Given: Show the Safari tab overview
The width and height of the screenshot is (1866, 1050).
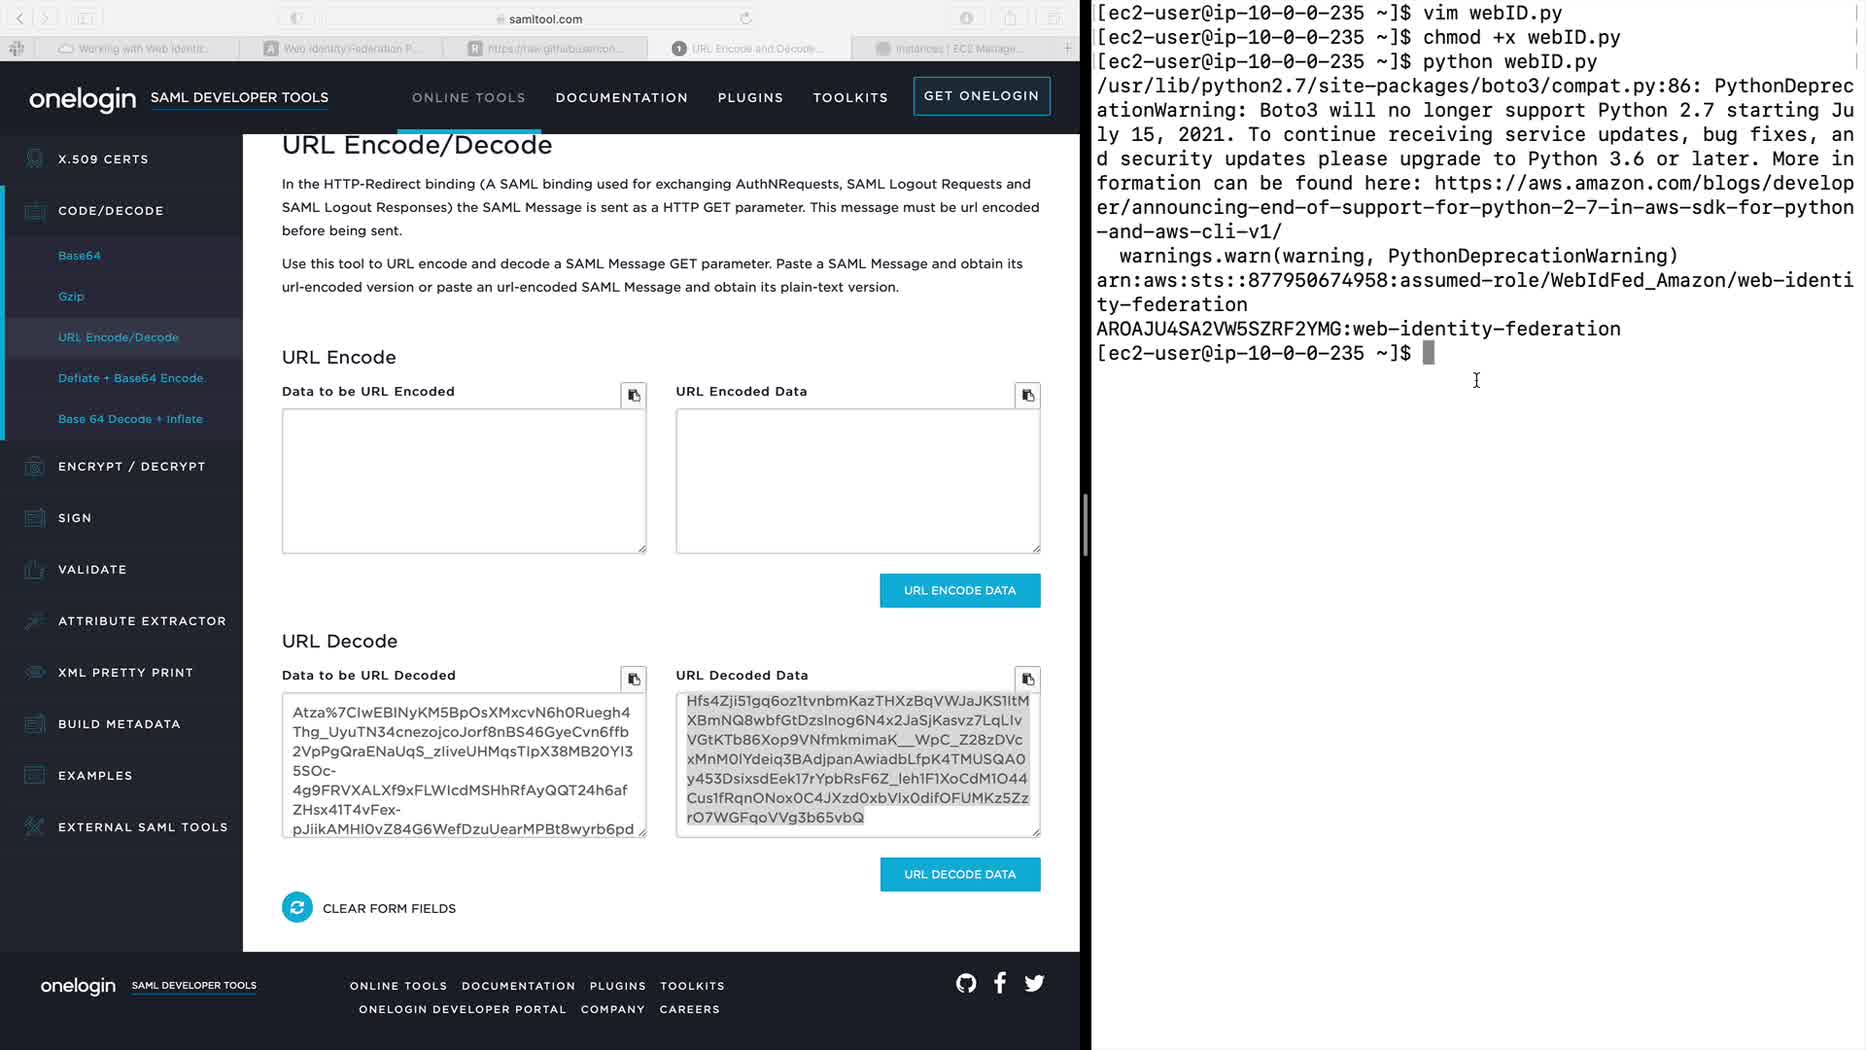Looking at the screenshot, I should [1054, 18].
